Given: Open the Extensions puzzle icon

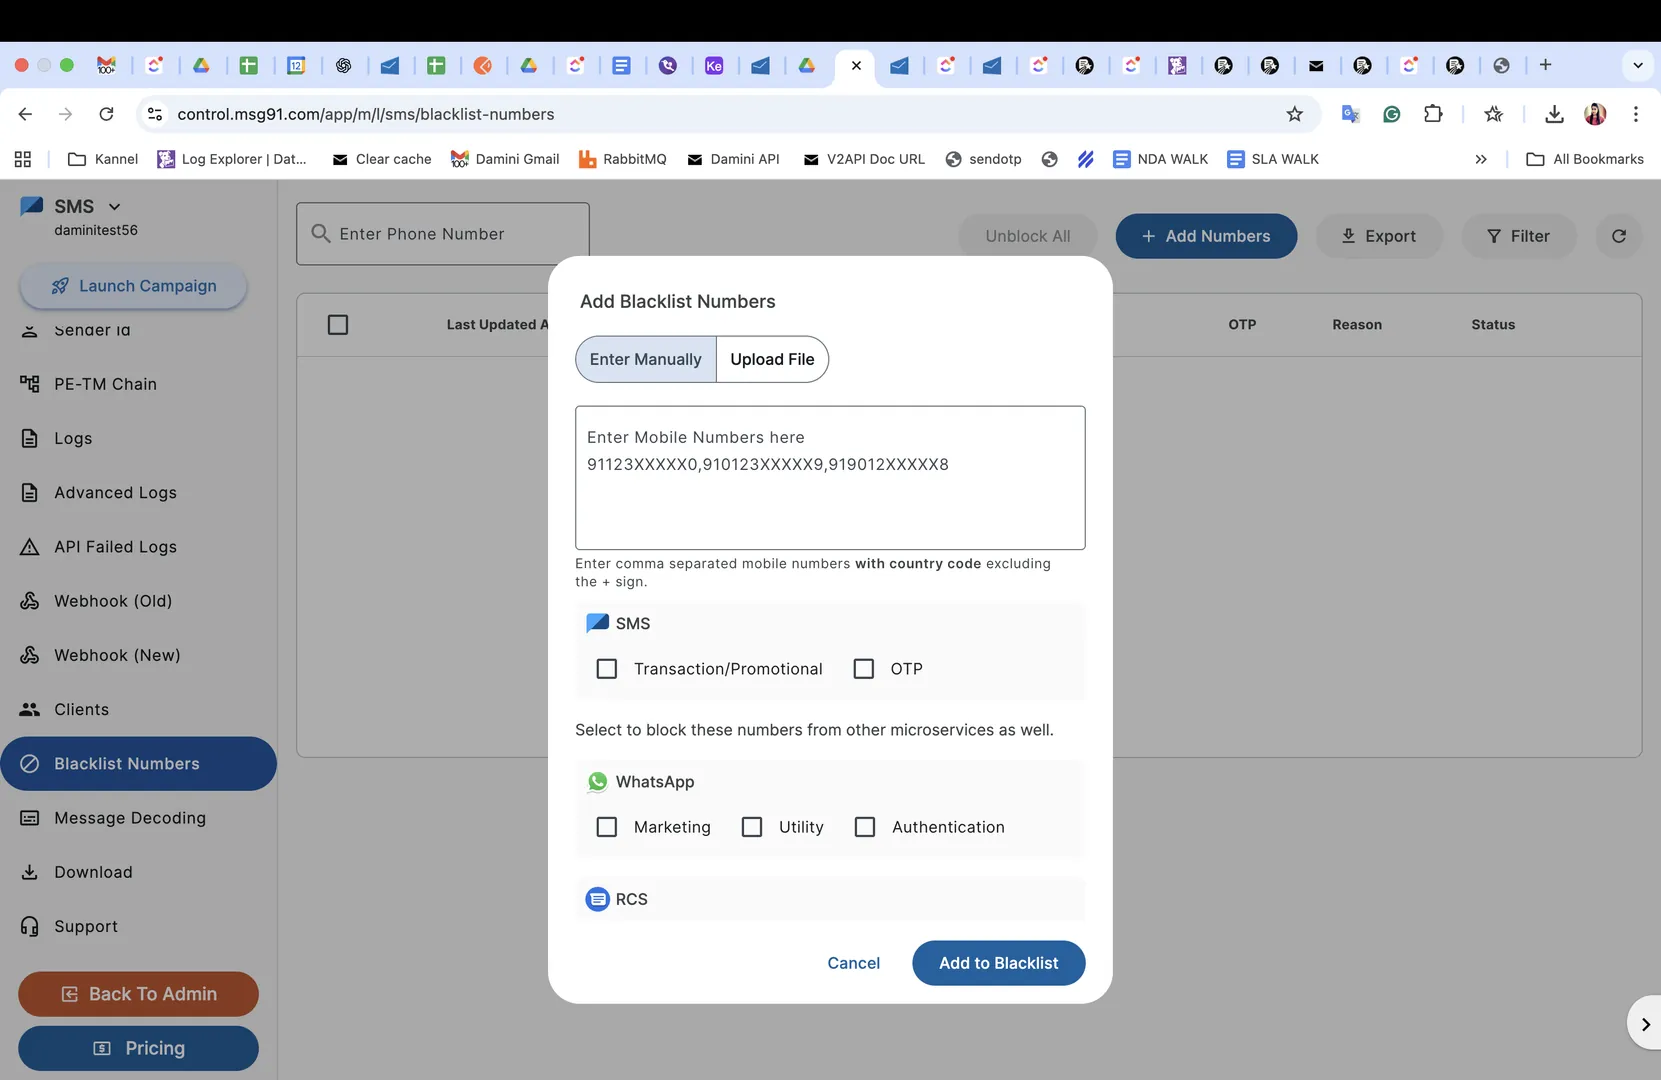Looking at the screenshot, I should (x=1433, y=114).
